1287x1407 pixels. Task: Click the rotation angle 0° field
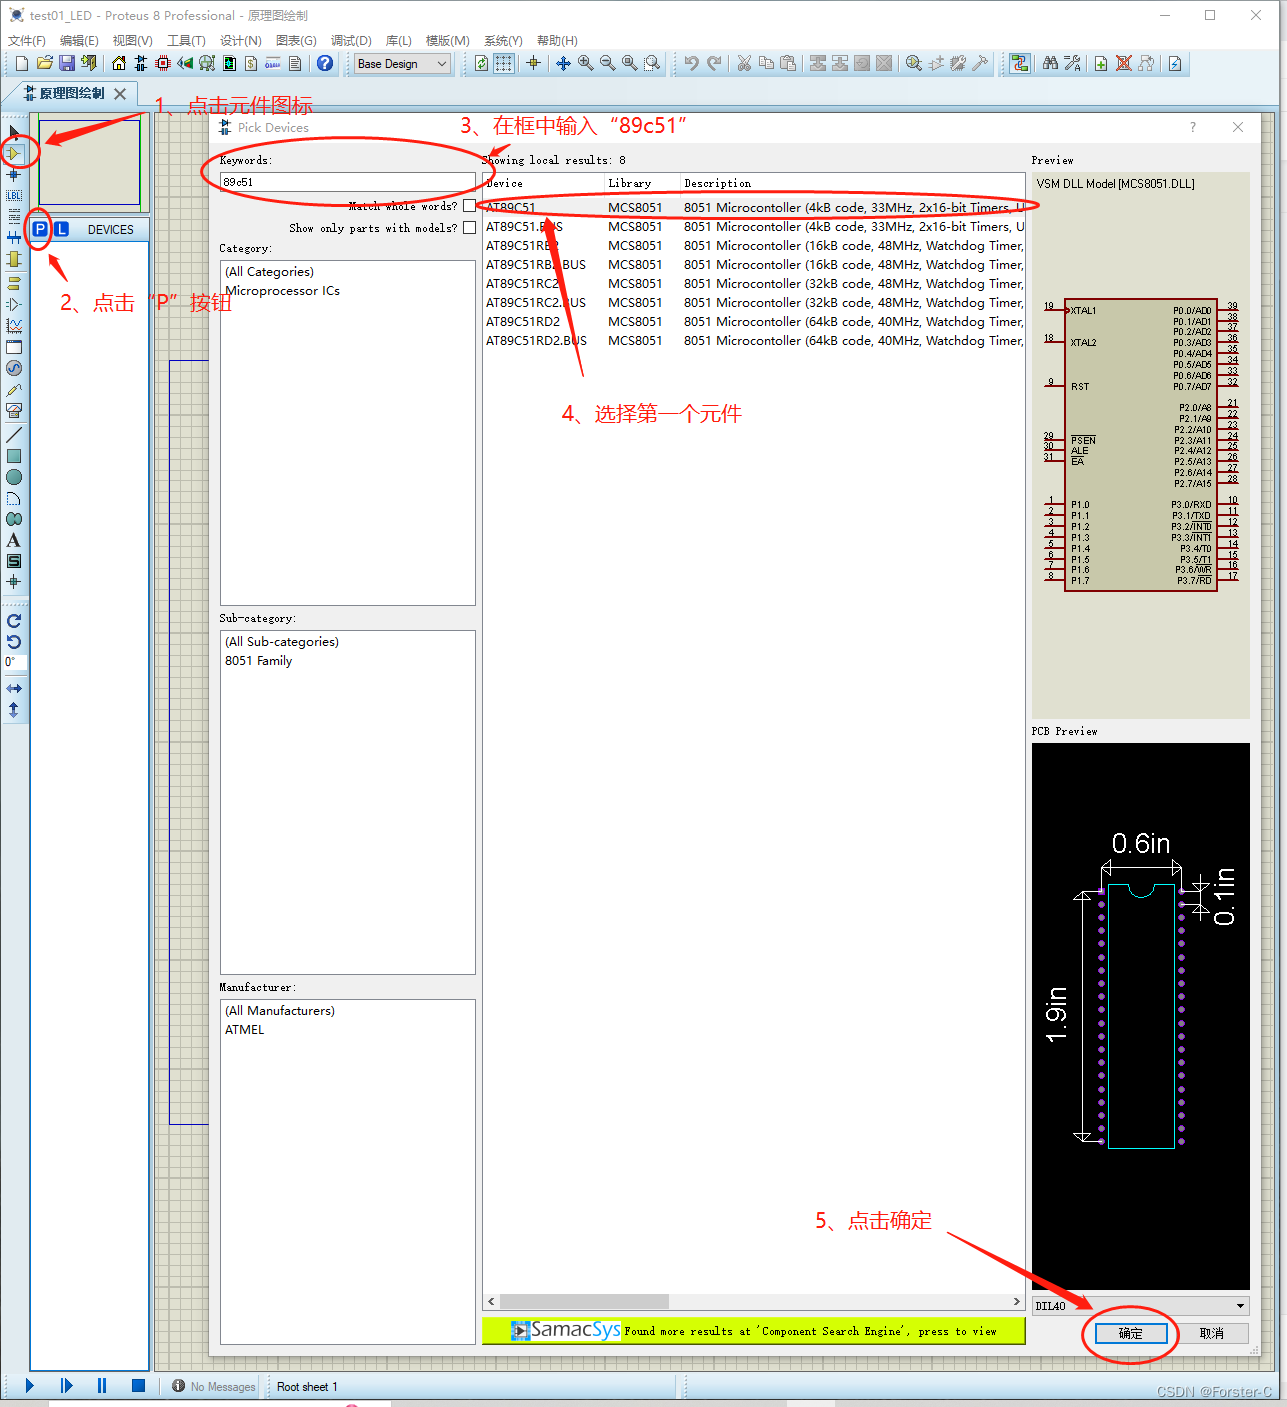click(x=15, y=662)
